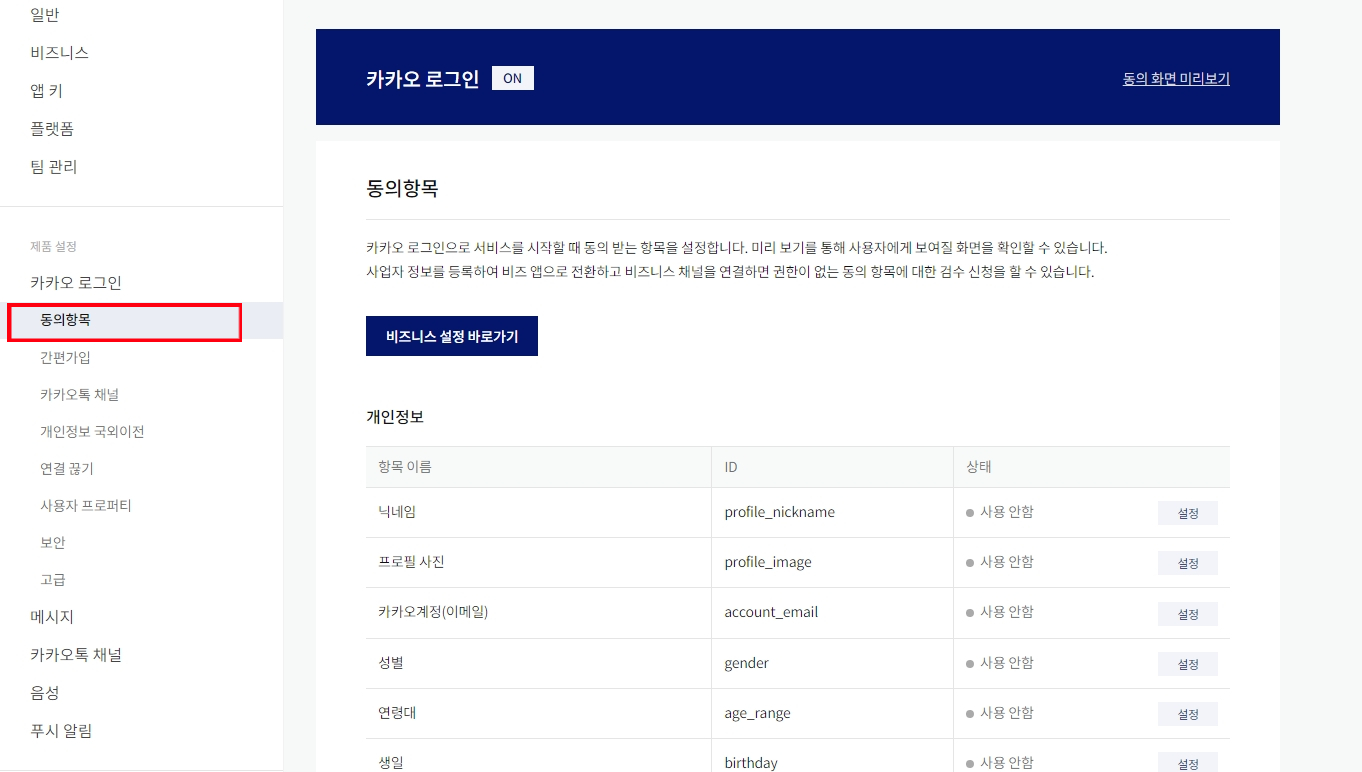
Task: Open the 플랫폼 sidebar menu
Action: 52,129
